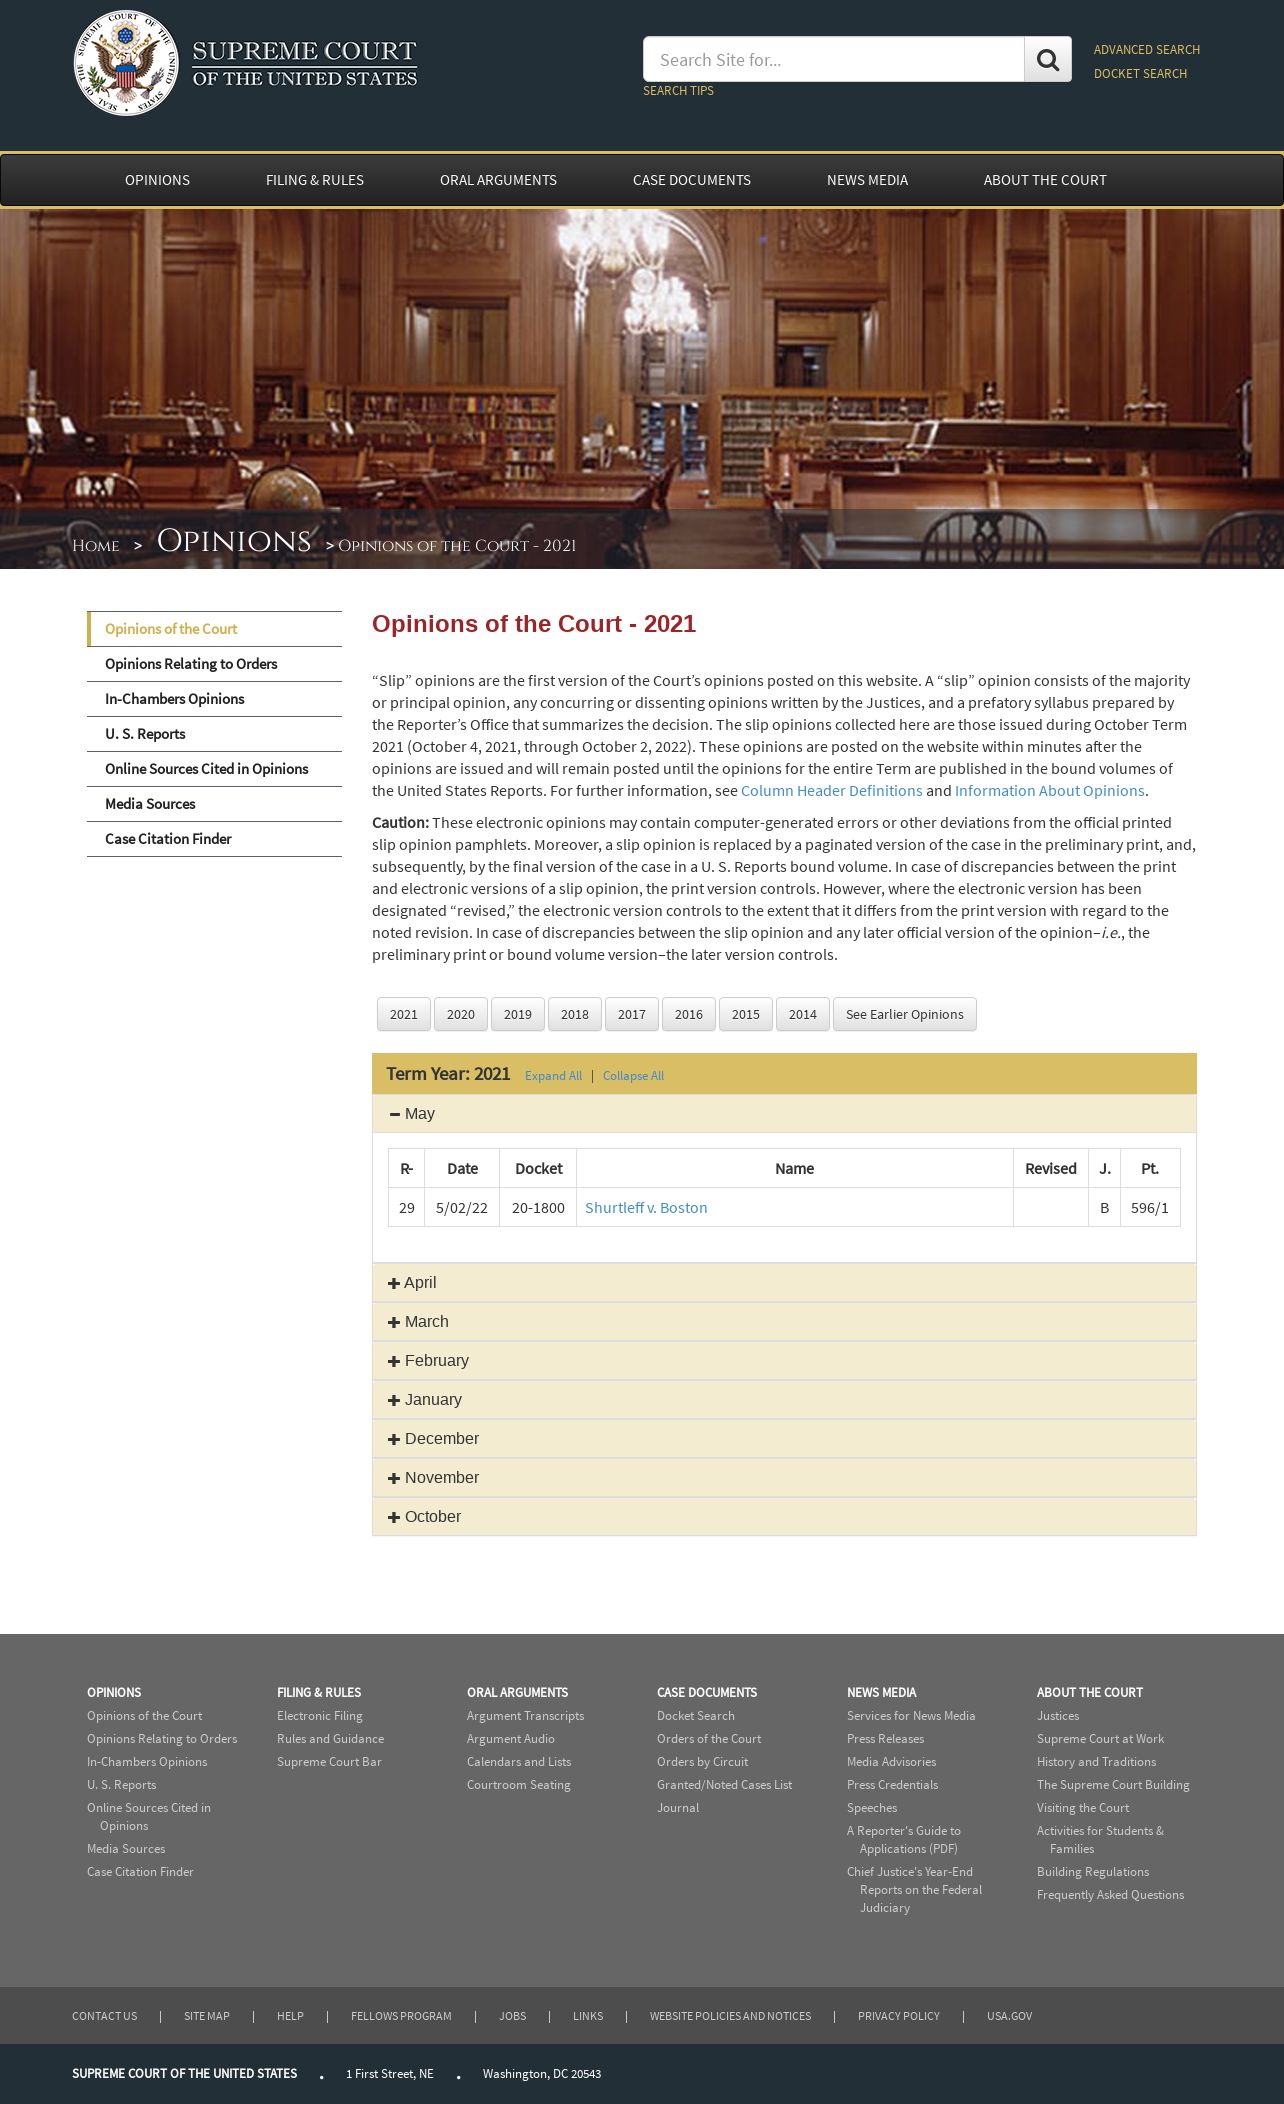Switch to the 2019 term tab
This screenshot has height=2104, width=1284.
[518, 1014]
